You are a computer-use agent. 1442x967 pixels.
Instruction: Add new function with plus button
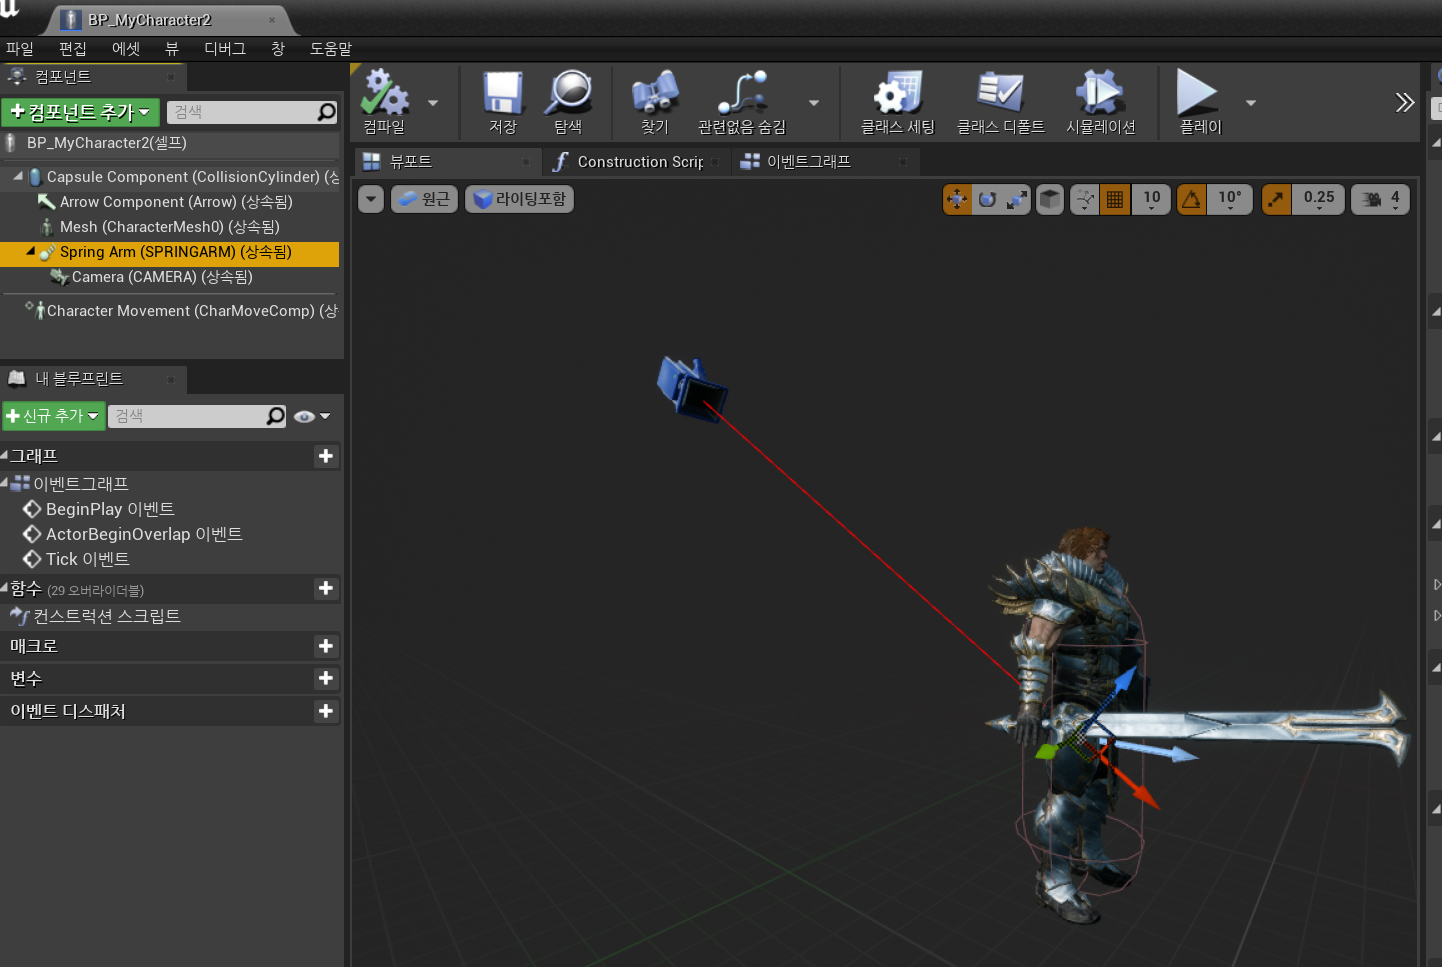[x=326, y=588]
